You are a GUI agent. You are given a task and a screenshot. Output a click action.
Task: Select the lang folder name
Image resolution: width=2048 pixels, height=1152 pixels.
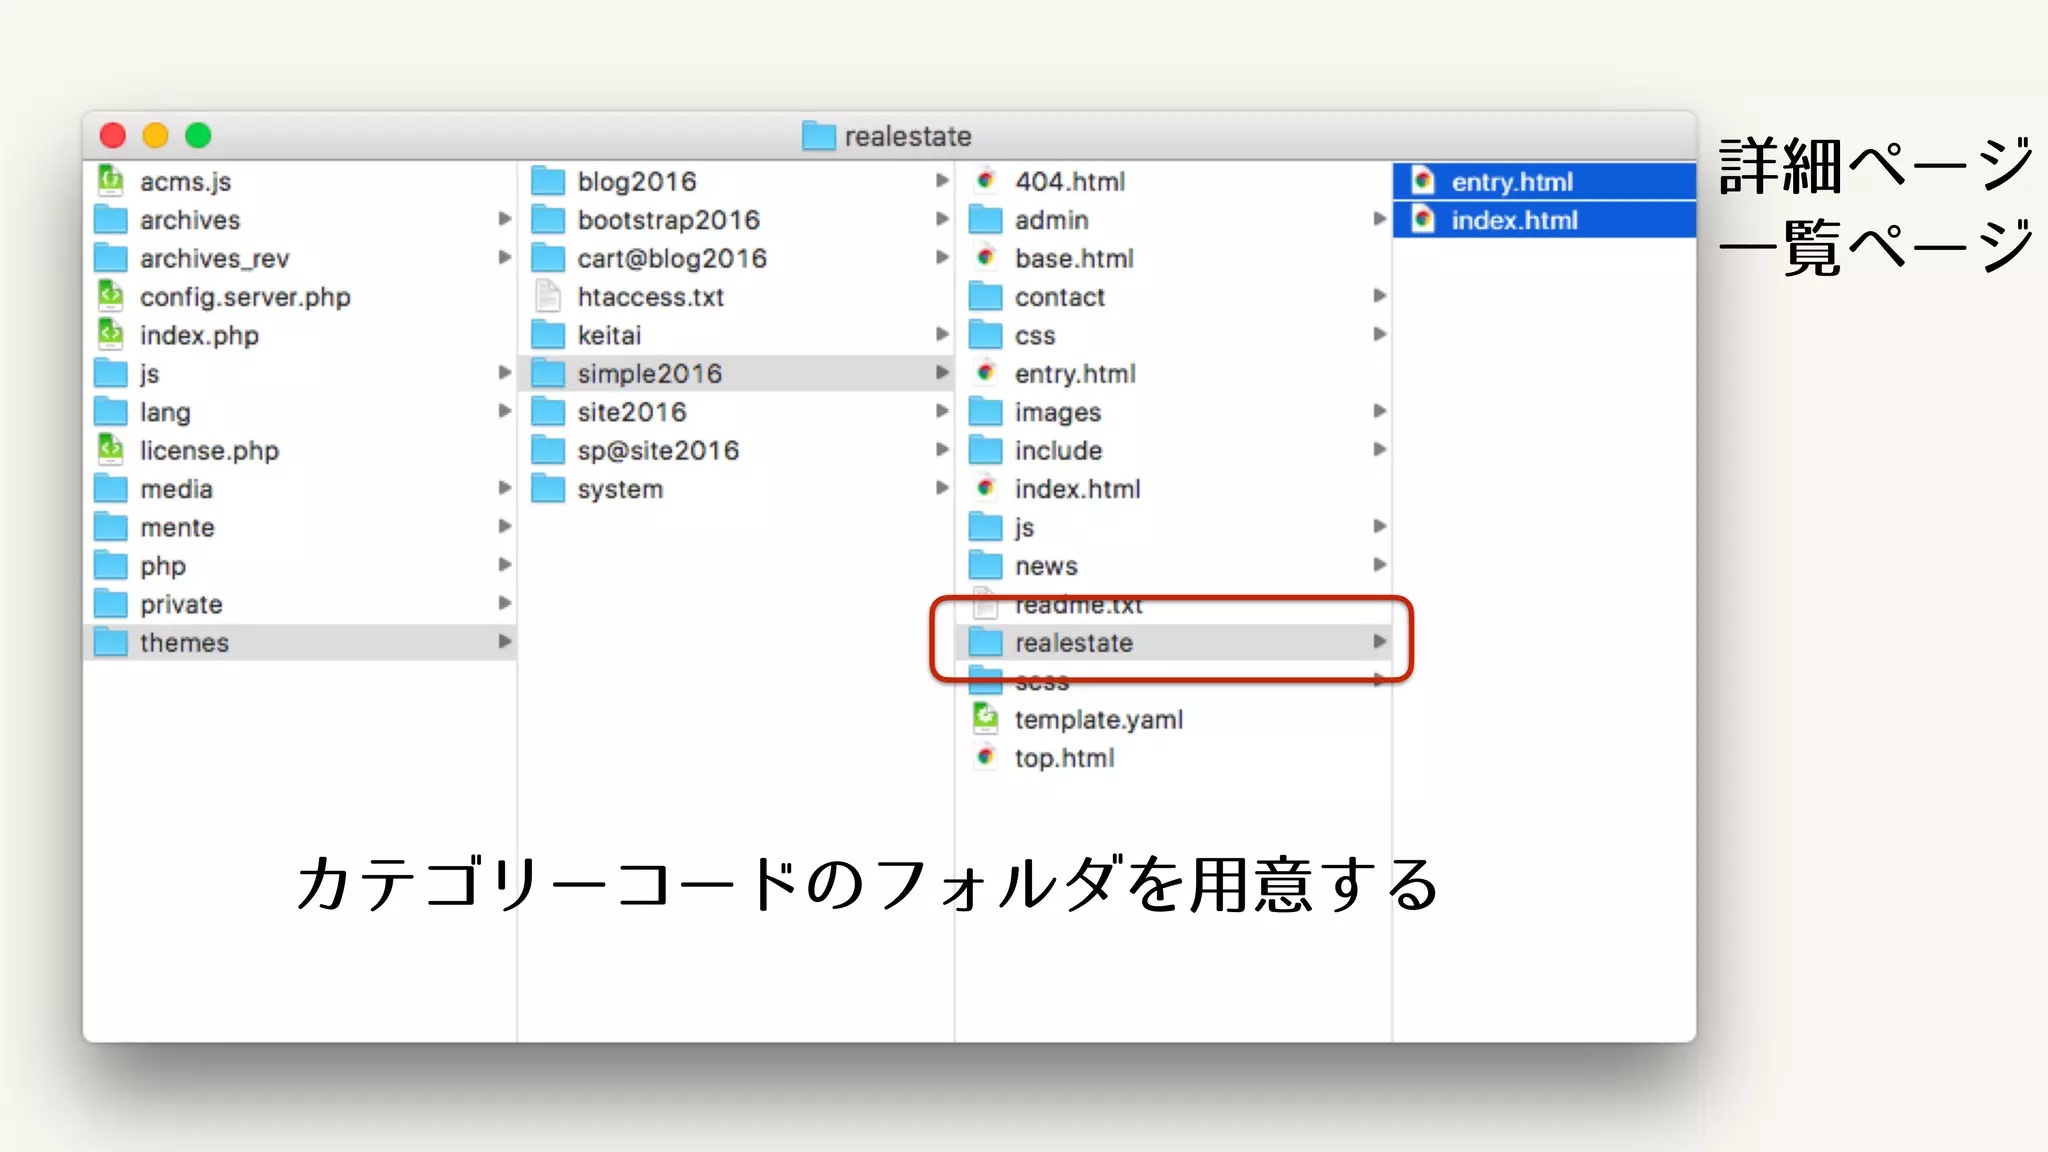pos(165,413)
